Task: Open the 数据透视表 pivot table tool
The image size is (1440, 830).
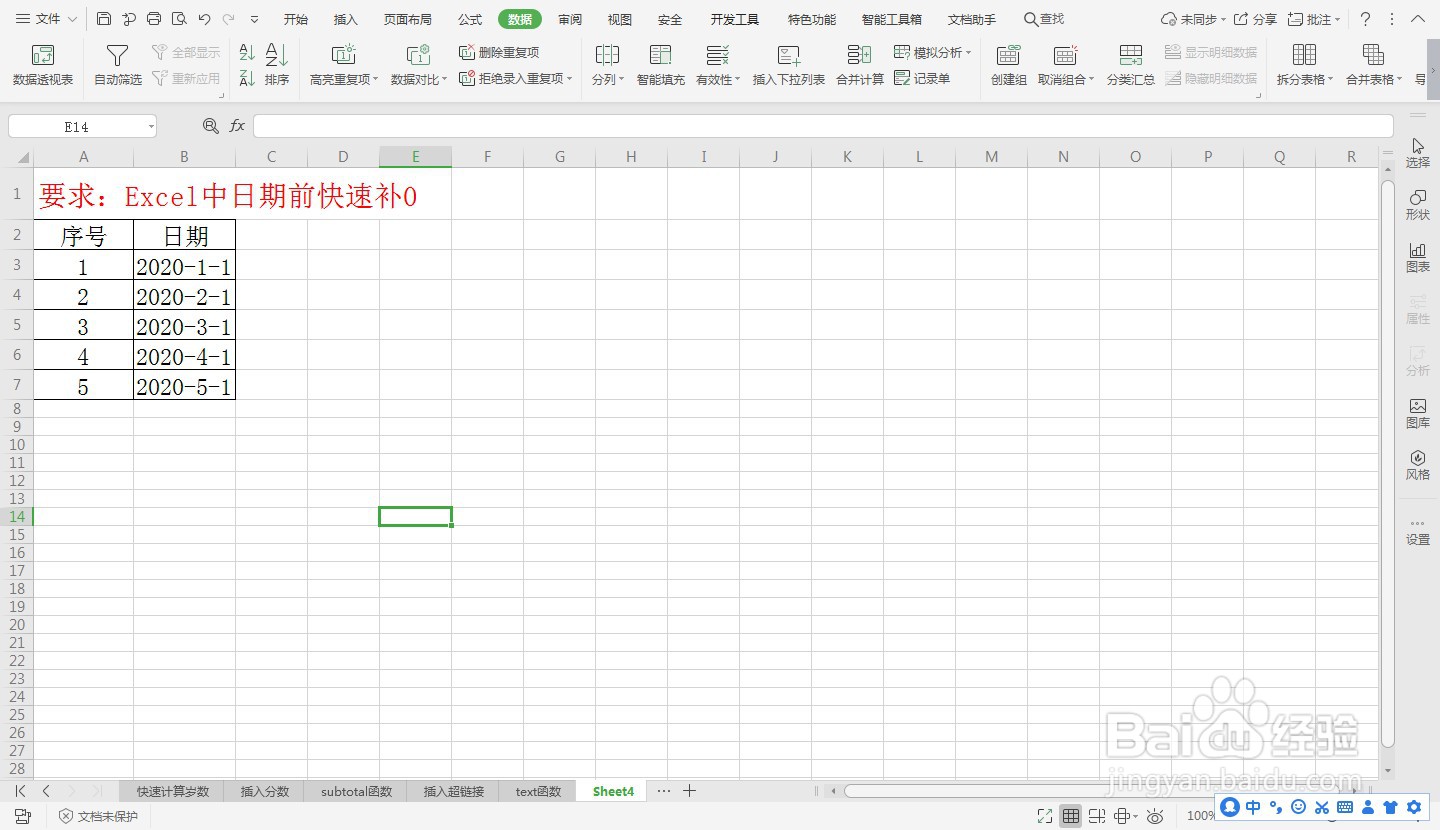Action: [x=43, y=65]
